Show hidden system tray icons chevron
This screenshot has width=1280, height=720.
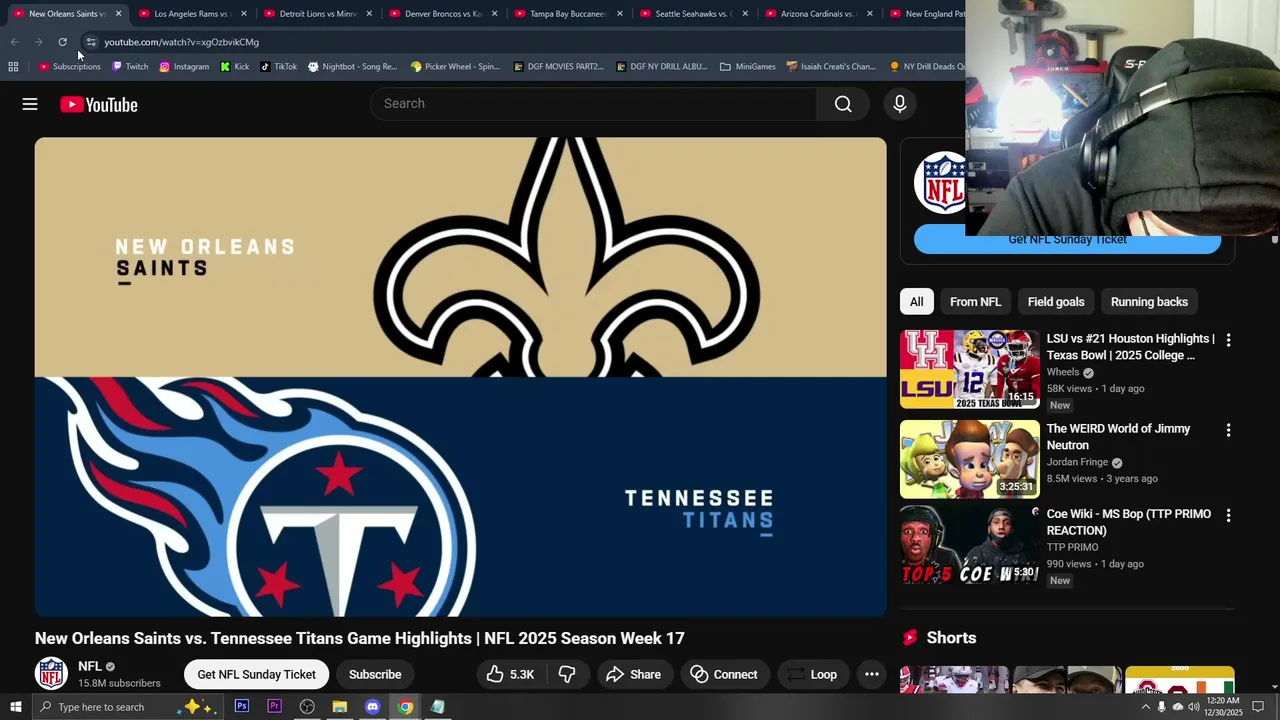tap(1145, 707)
